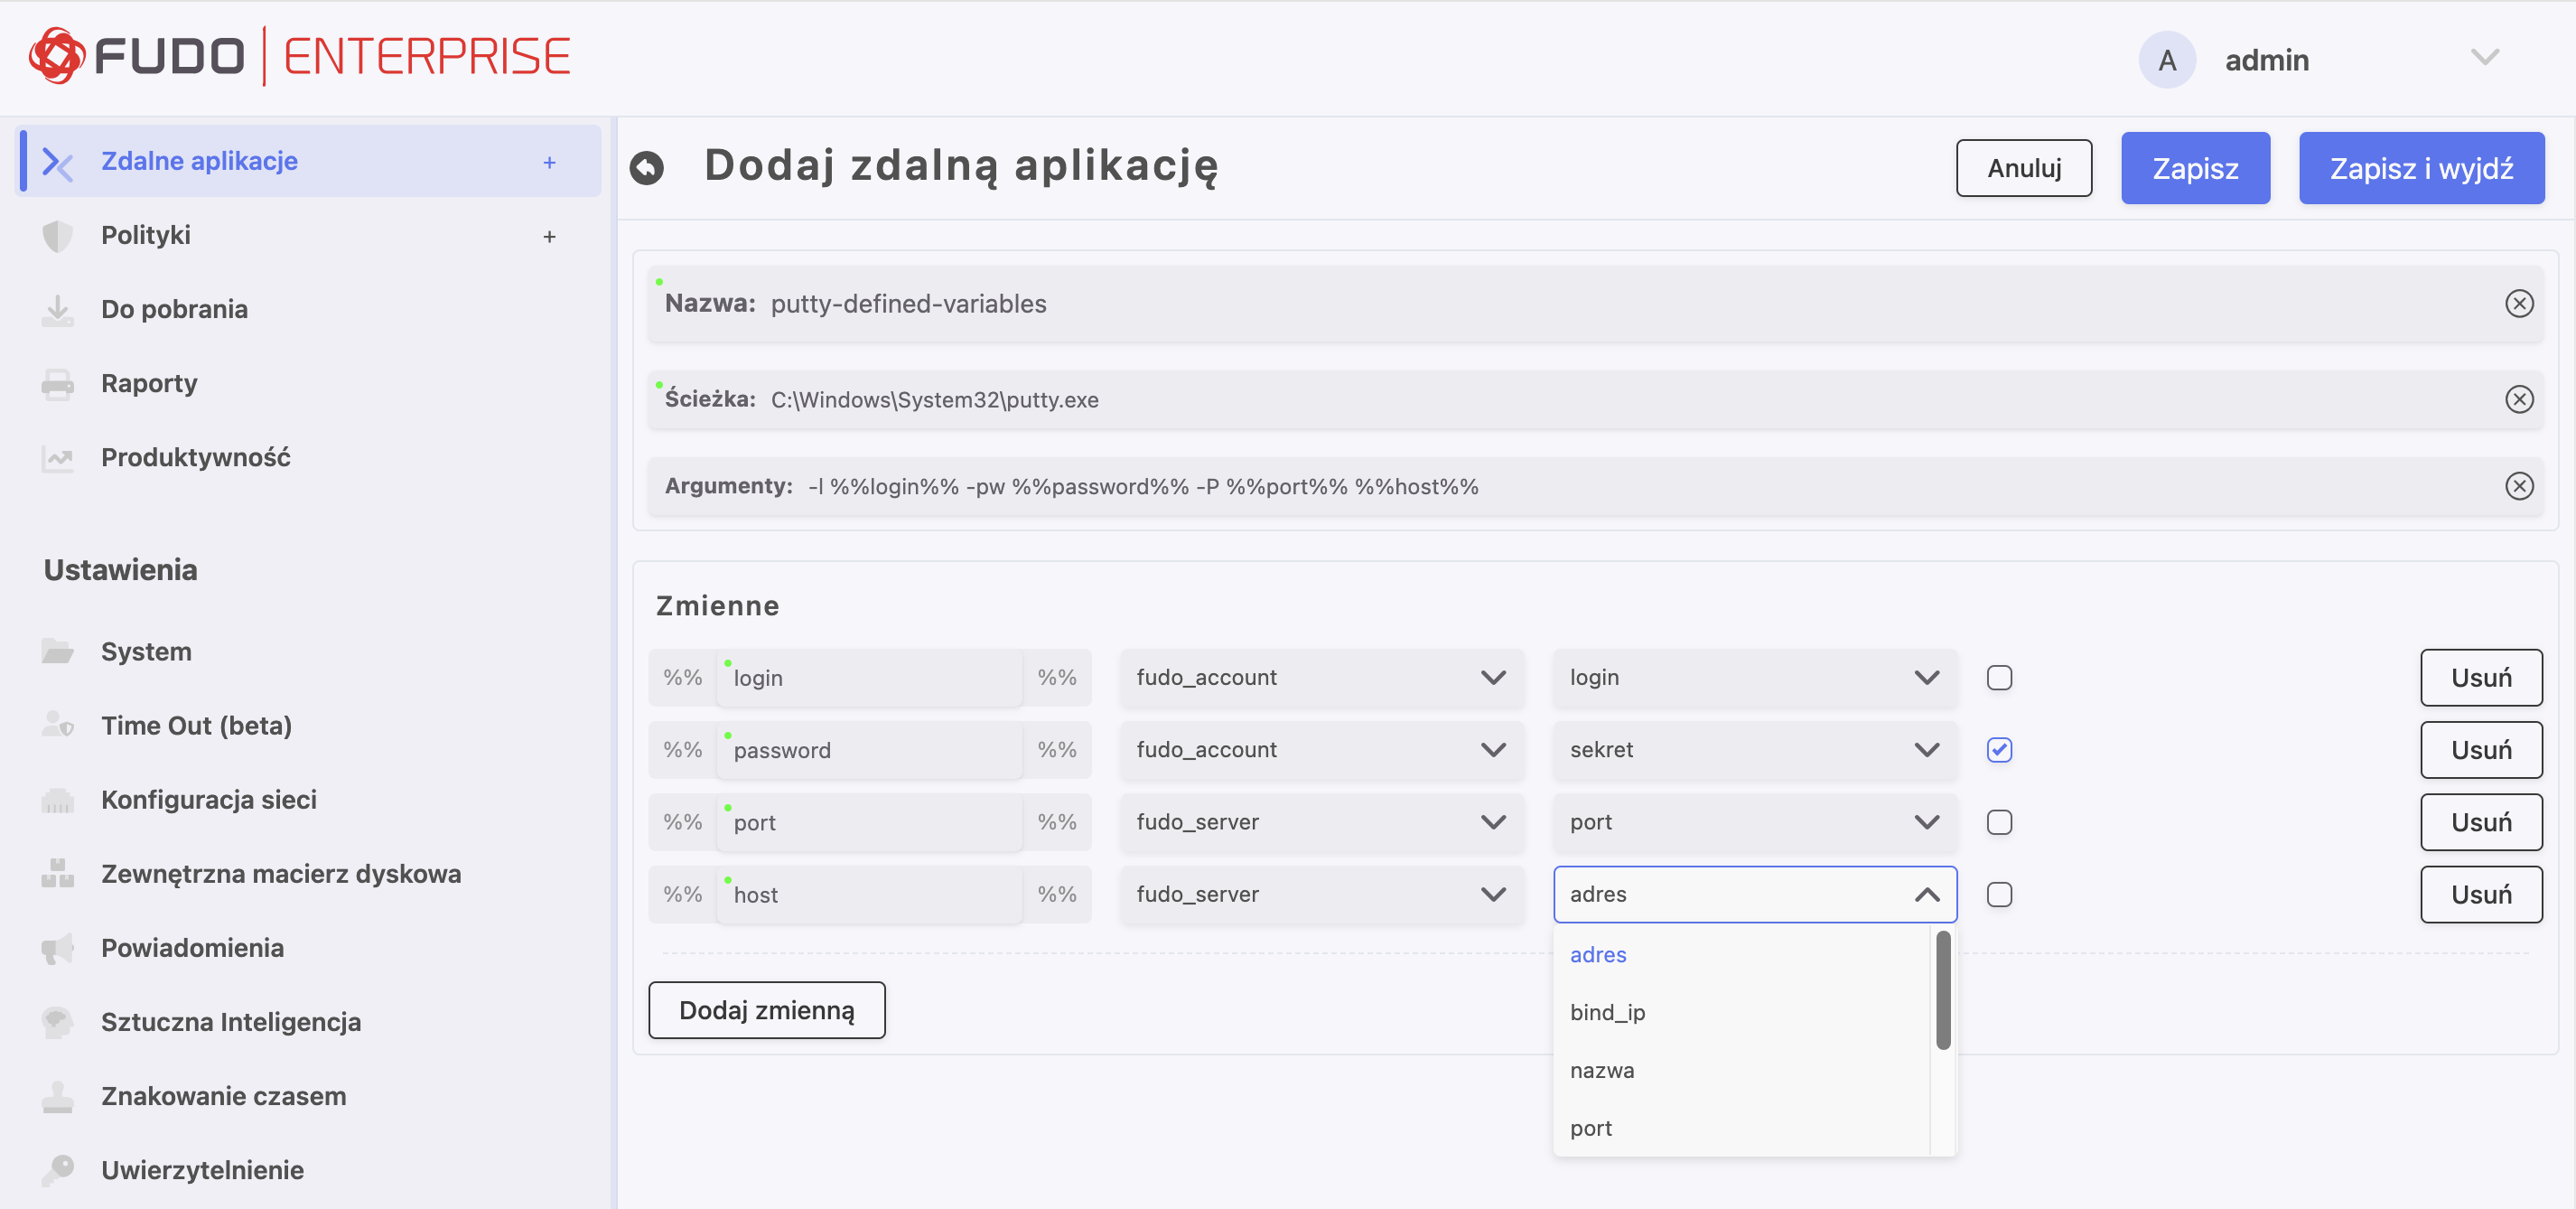Click the back arrow icon beside page title
2576x1209 pixels.
click(x=647, y=167)
